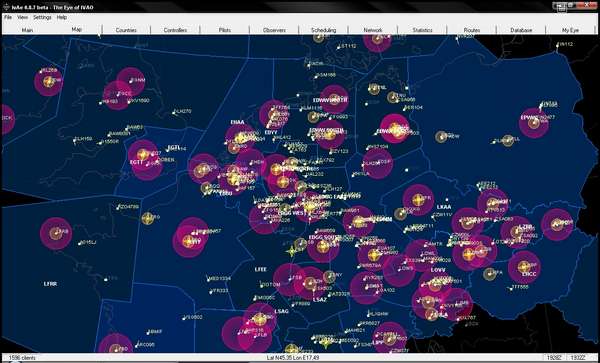
Task: Select the LSAZ sector label
Action: pyautogui.click(x=320, y=300)
